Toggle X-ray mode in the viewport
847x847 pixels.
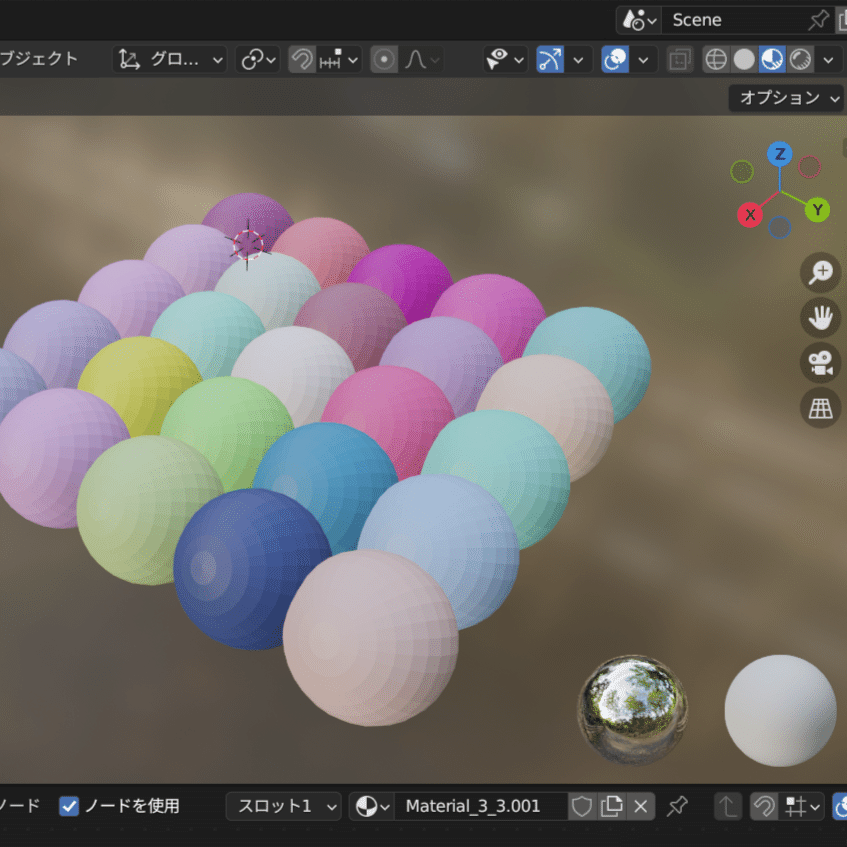(x=681, y=58)
